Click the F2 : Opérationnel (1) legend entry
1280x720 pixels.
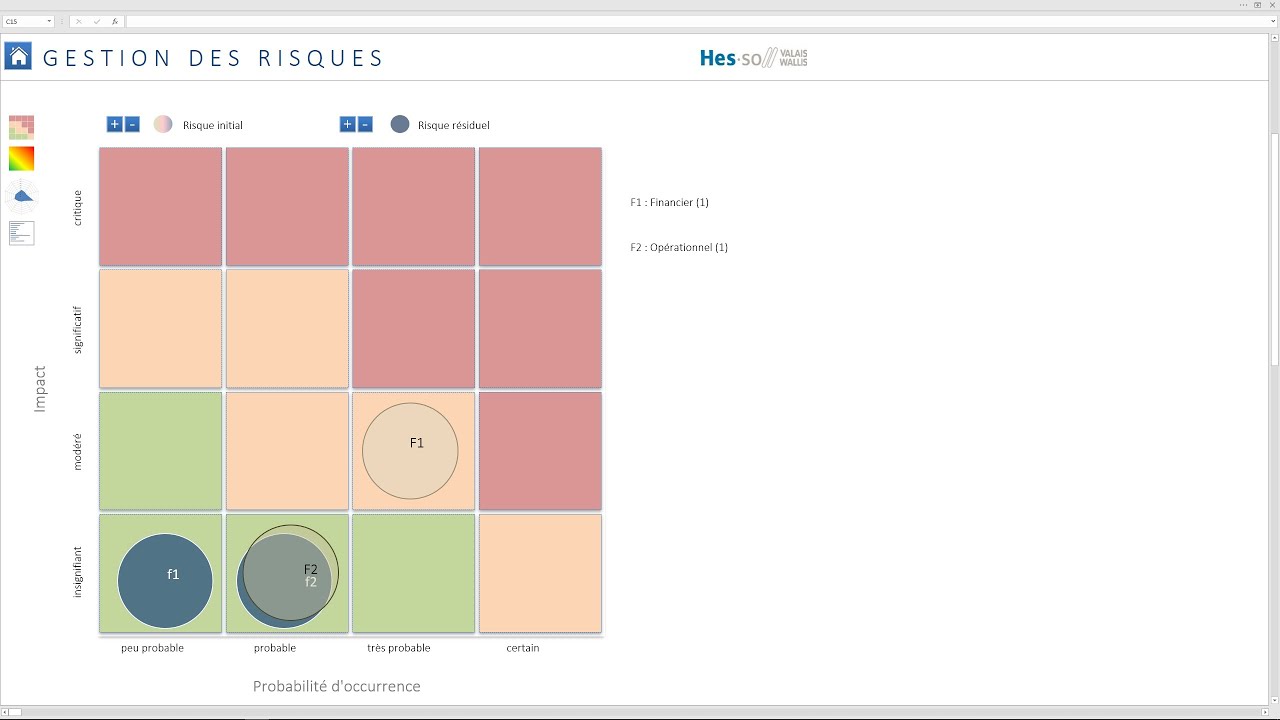(679, 247)
